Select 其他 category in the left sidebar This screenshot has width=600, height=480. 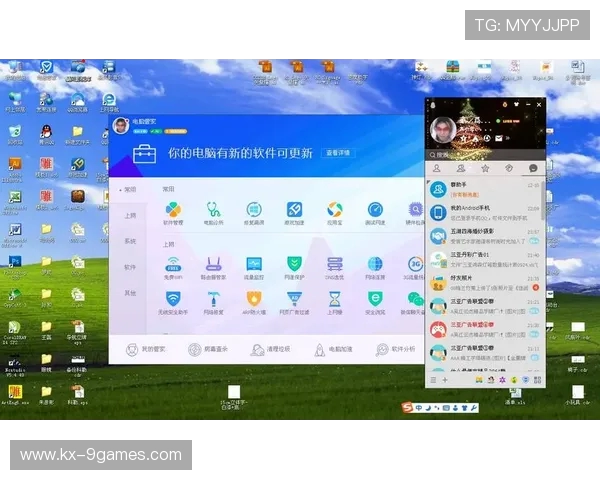point(130,293)
